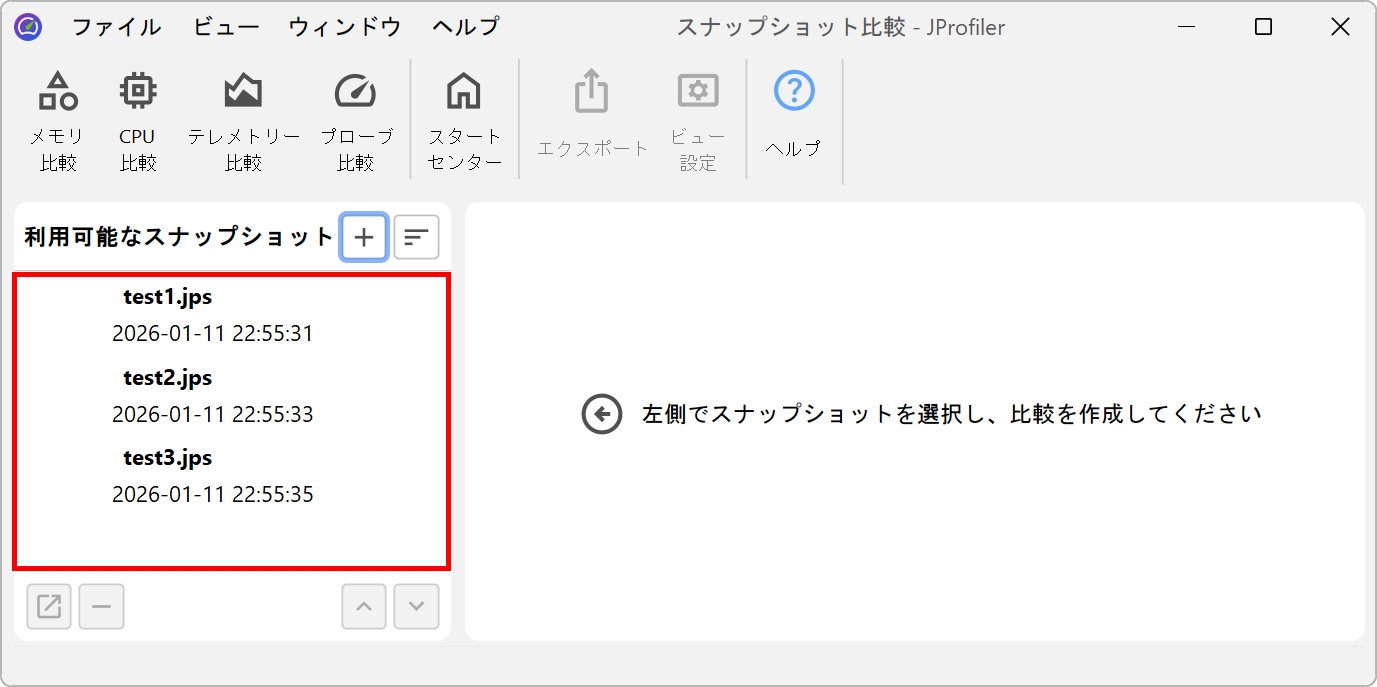Click the open snapshot in window button
The width and height of the screenshot is (1377, 687).
tap(49, 606)
